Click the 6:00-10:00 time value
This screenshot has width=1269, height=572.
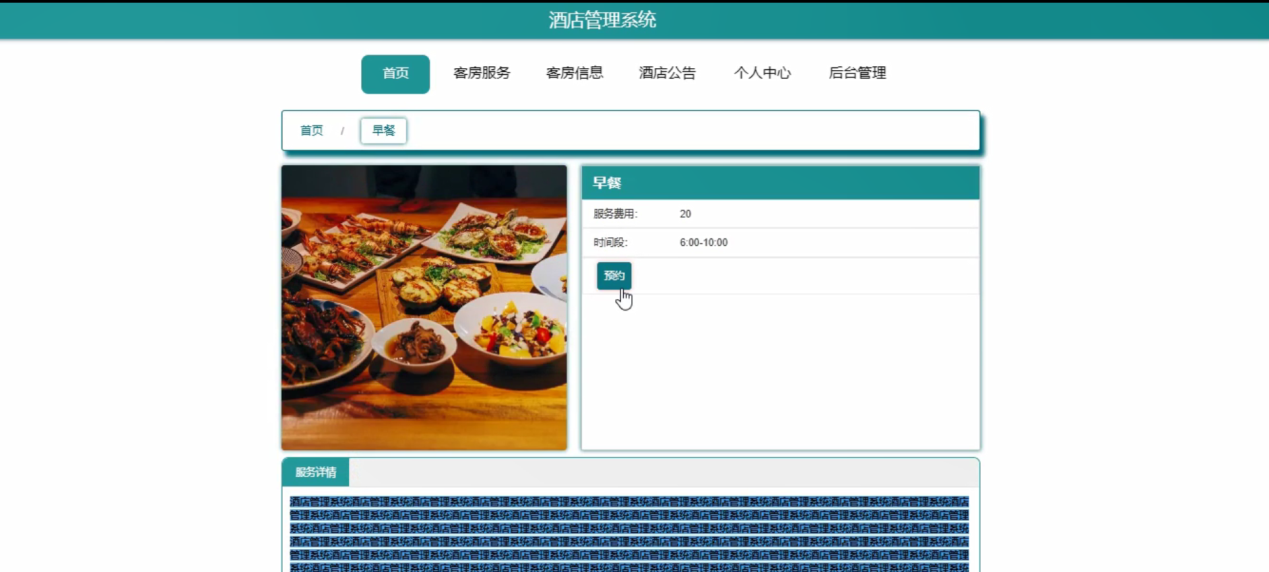(703, 243)
